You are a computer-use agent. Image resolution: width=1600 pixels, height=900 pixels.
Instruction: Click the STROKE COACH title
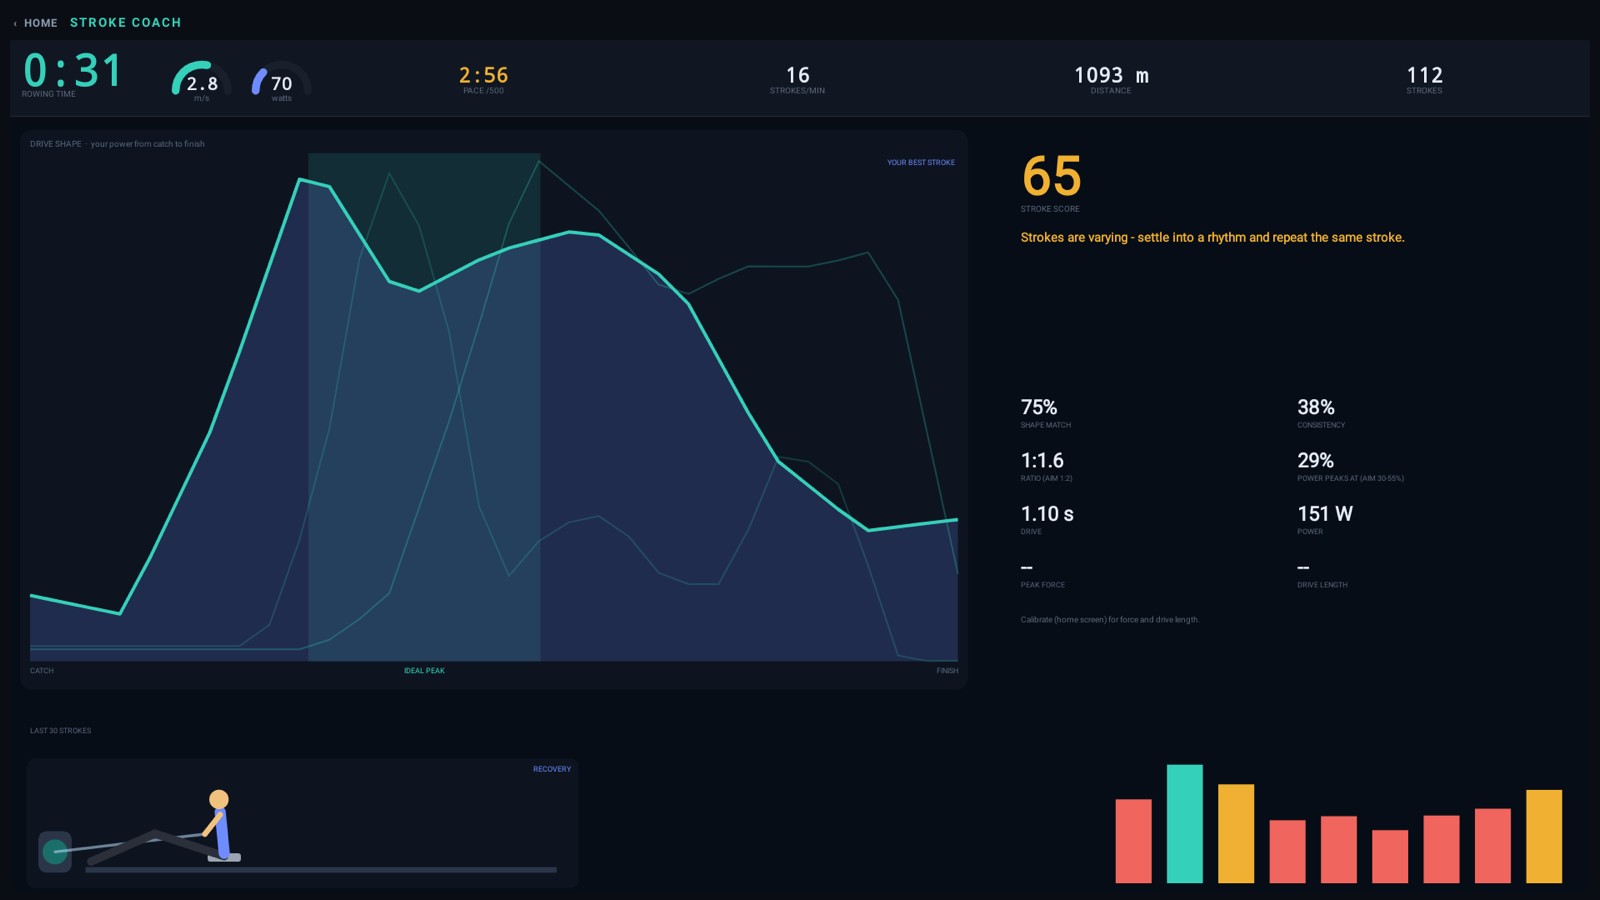click(126, 22)
